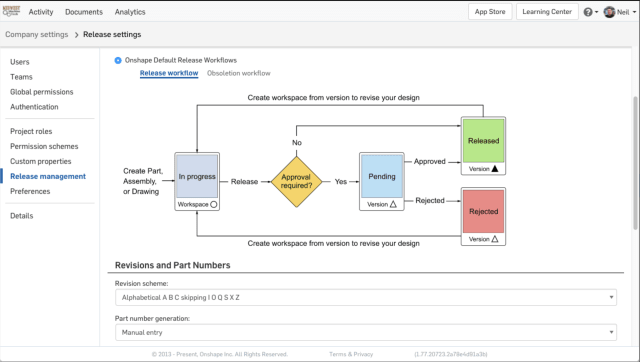Open Global permissions settings

pos(42,92)
